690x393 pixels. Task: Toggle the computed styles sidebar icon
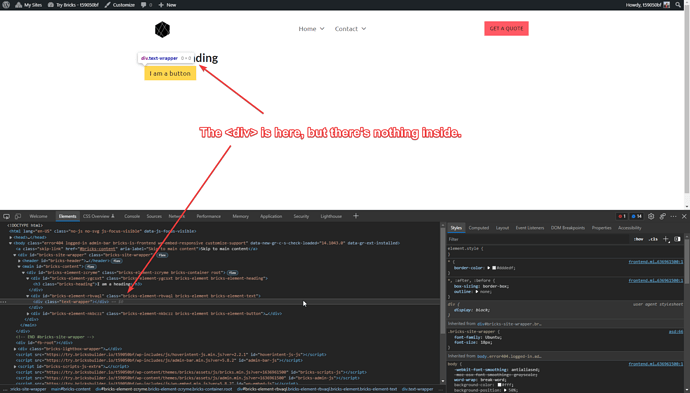click(677, 239)
